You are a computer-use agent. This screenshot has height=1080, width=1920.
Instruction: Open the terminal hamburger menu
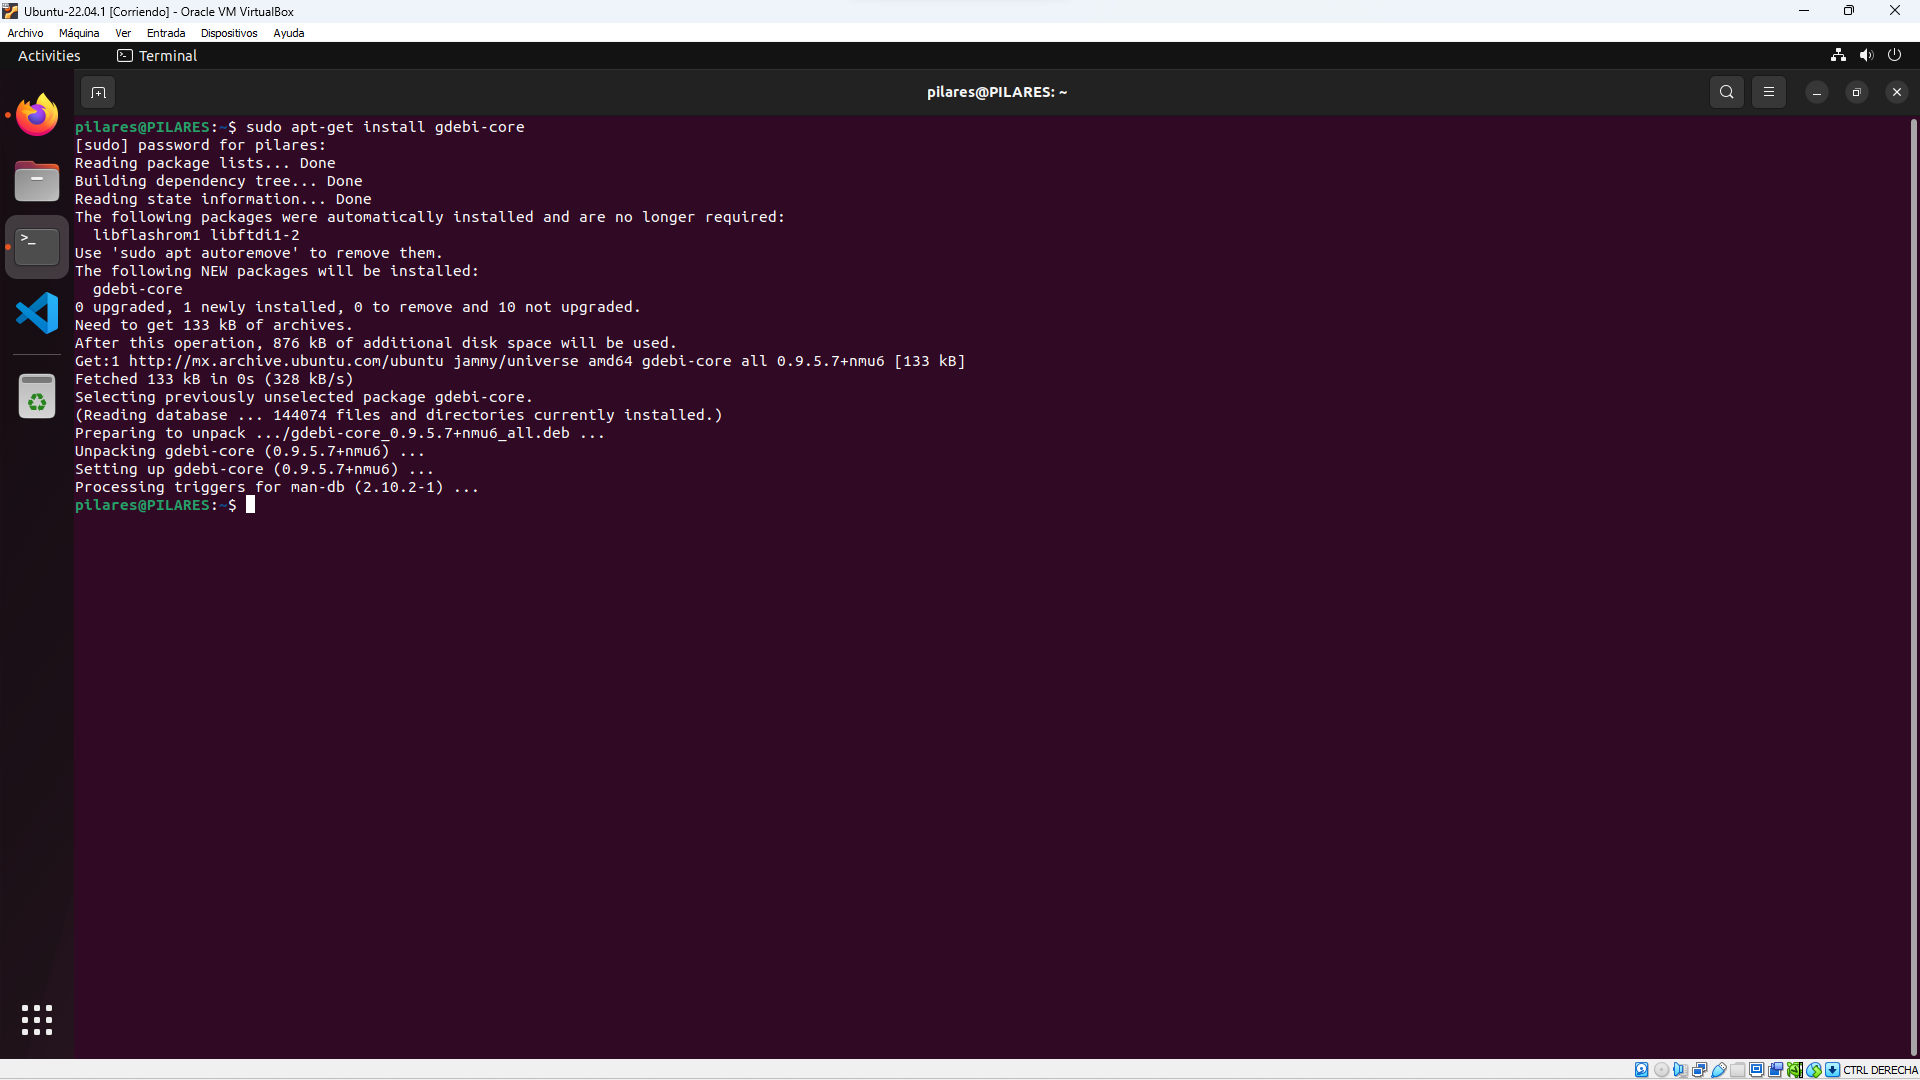click(x=1768, y=92)
